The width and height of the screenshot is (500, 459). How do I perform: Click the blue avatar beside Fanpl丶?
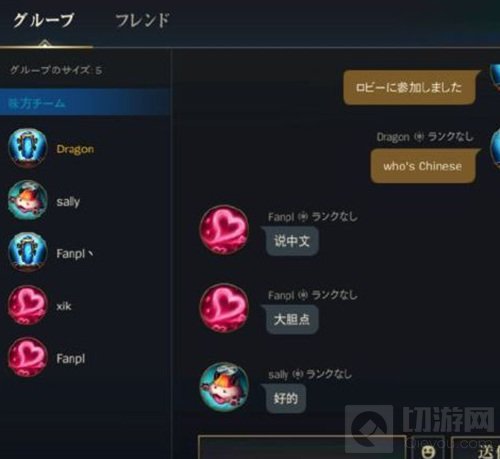[x=28, y=252]
